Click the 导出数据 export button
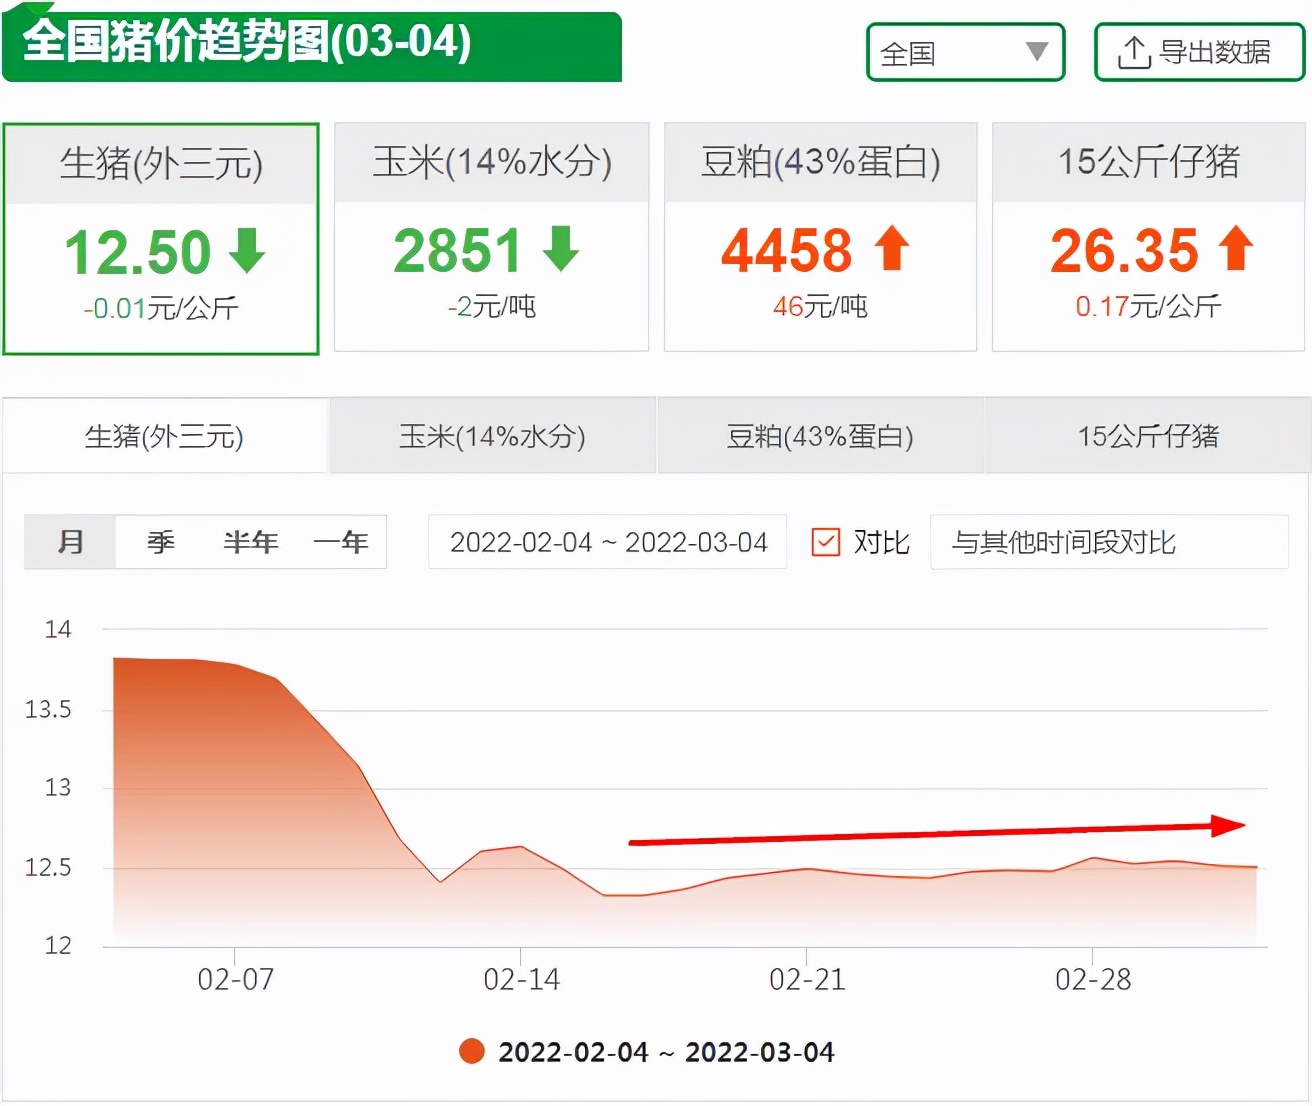The image size is (1312, 1106). [x=1199, y=52]
